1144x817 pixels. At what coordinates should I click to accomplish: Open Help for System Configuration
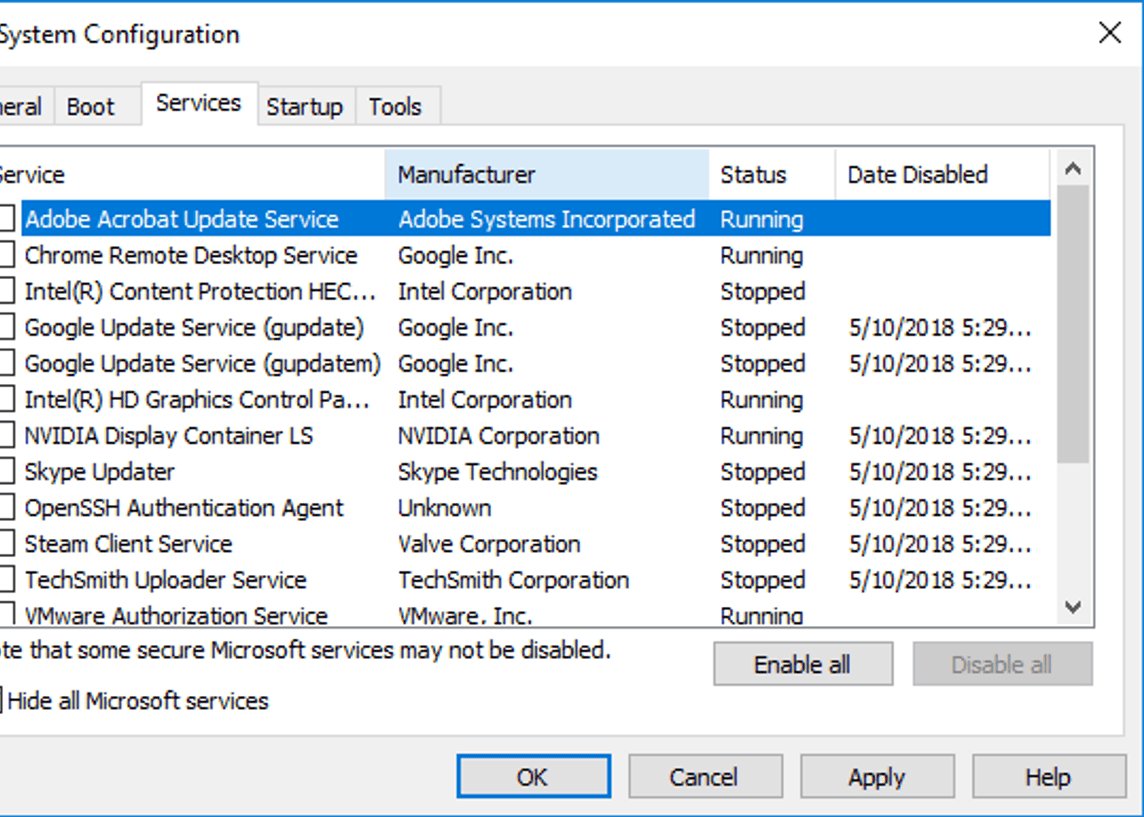[1048, 777]
